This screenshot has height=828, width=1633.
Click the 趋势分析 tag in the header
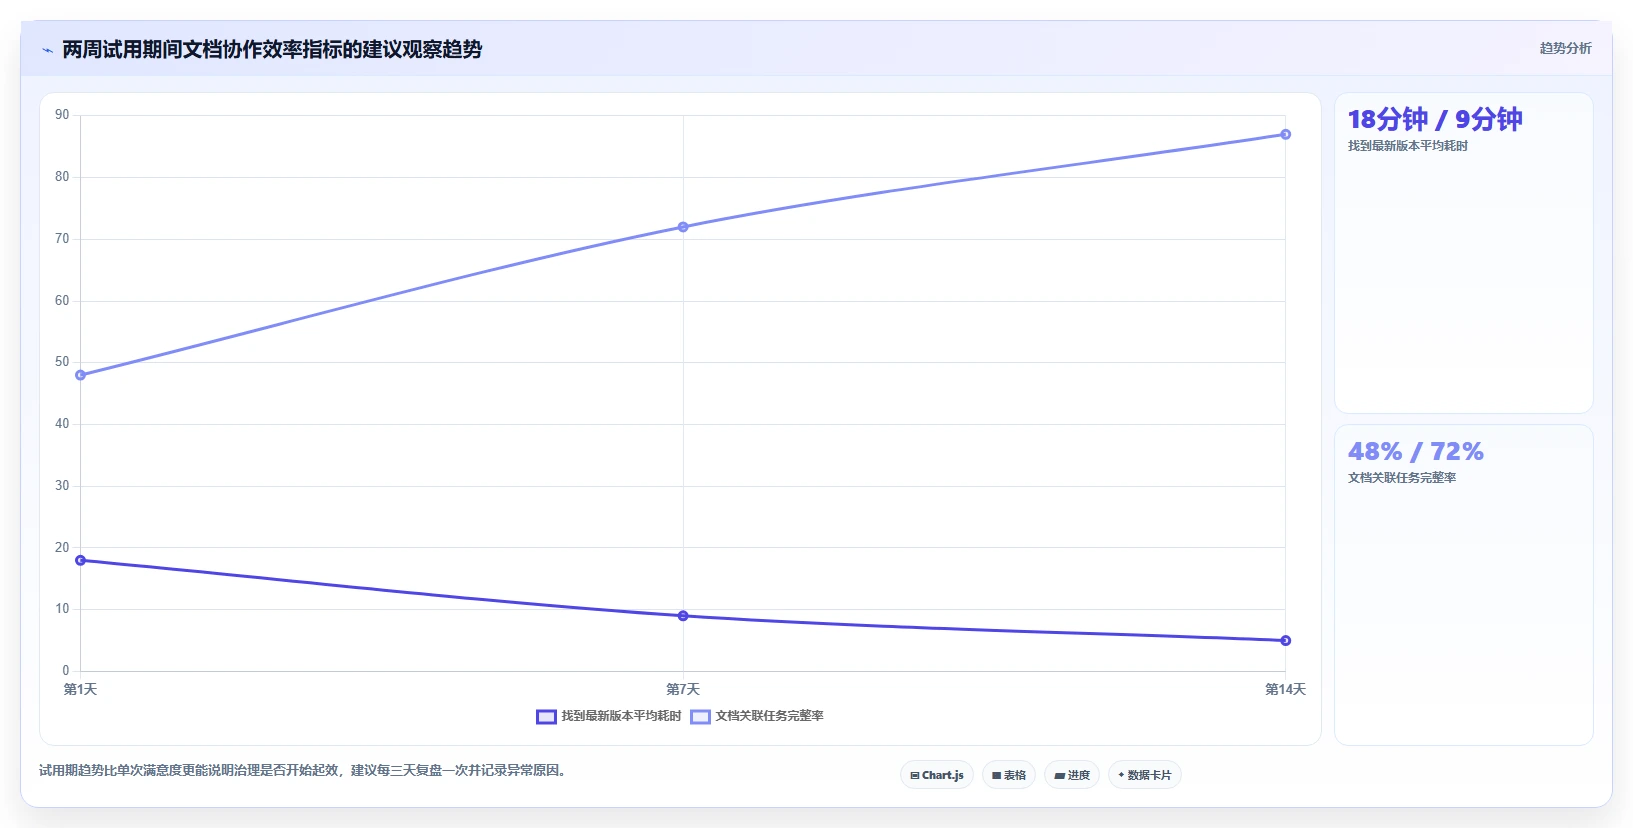point(1565,48)
